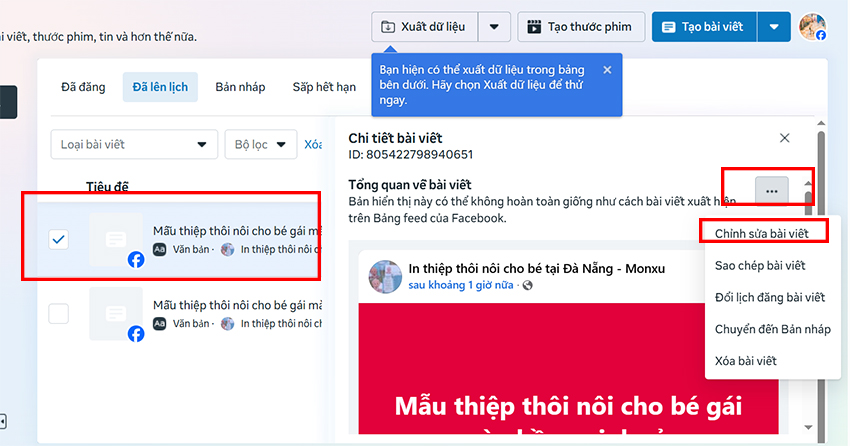Select Chuyển đến Bản nháp
The image size is (850, 446).
[x=772, y=329]
